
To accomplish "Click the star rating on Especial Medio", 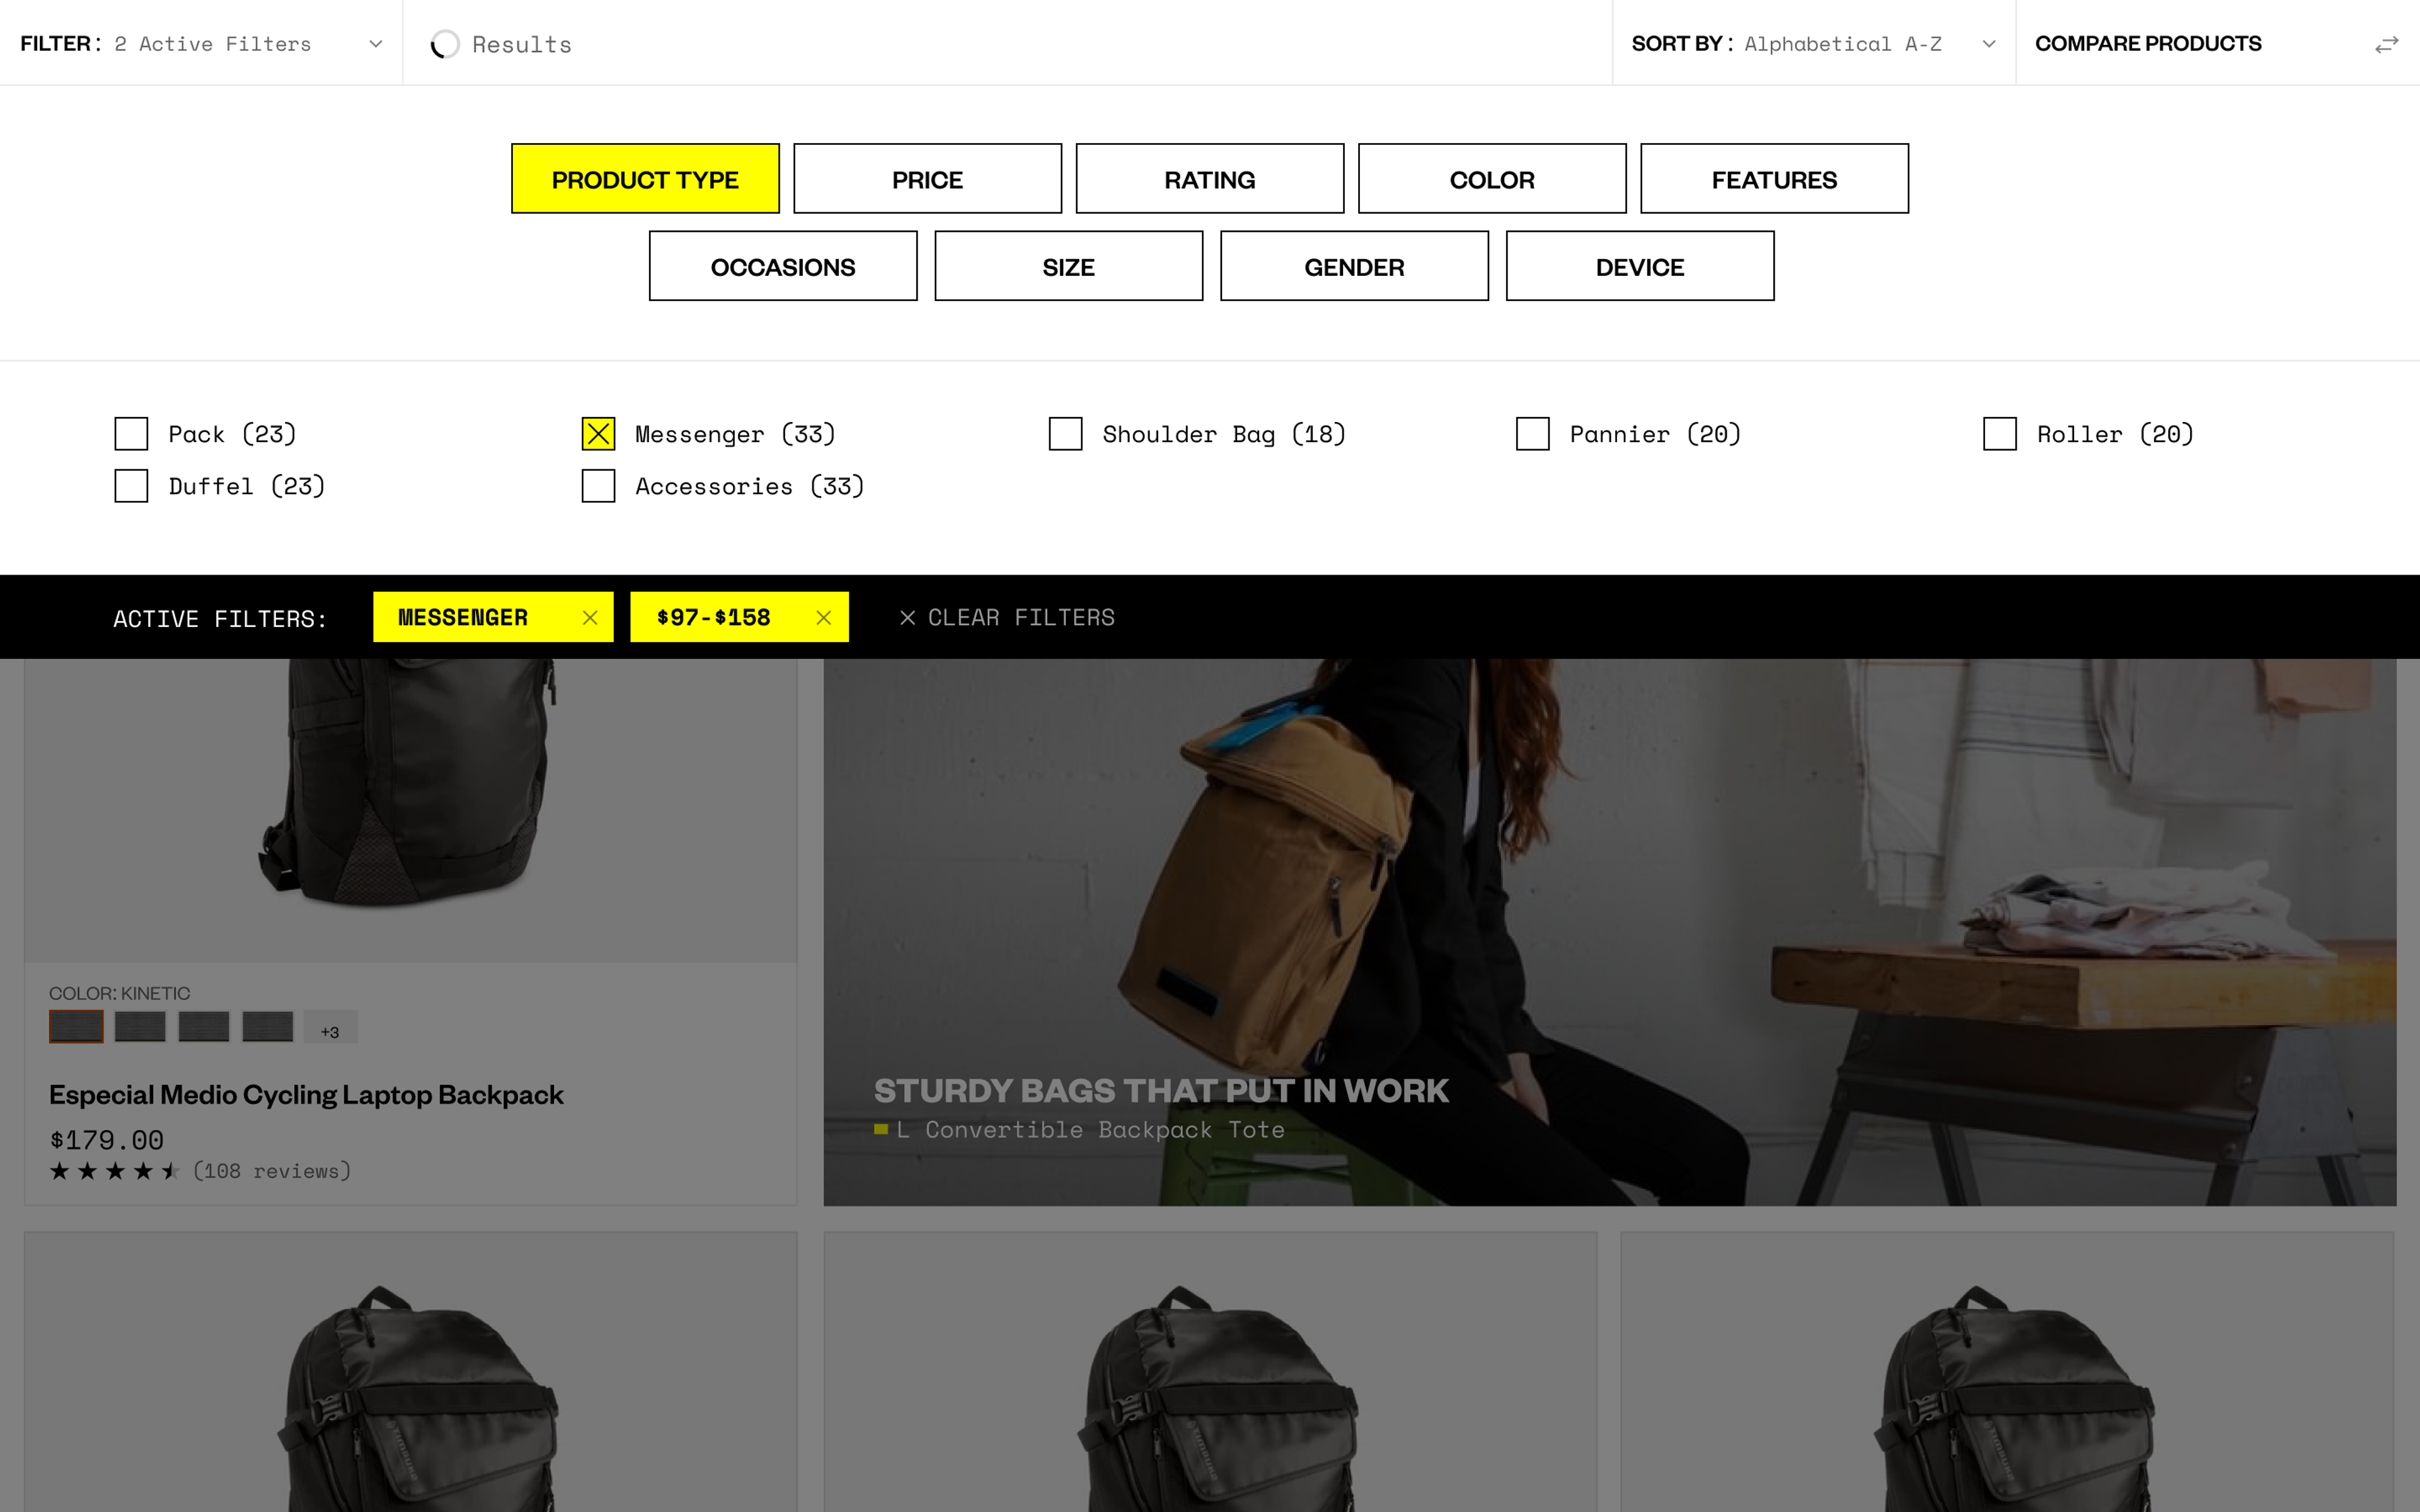I will pos(114,1171).
